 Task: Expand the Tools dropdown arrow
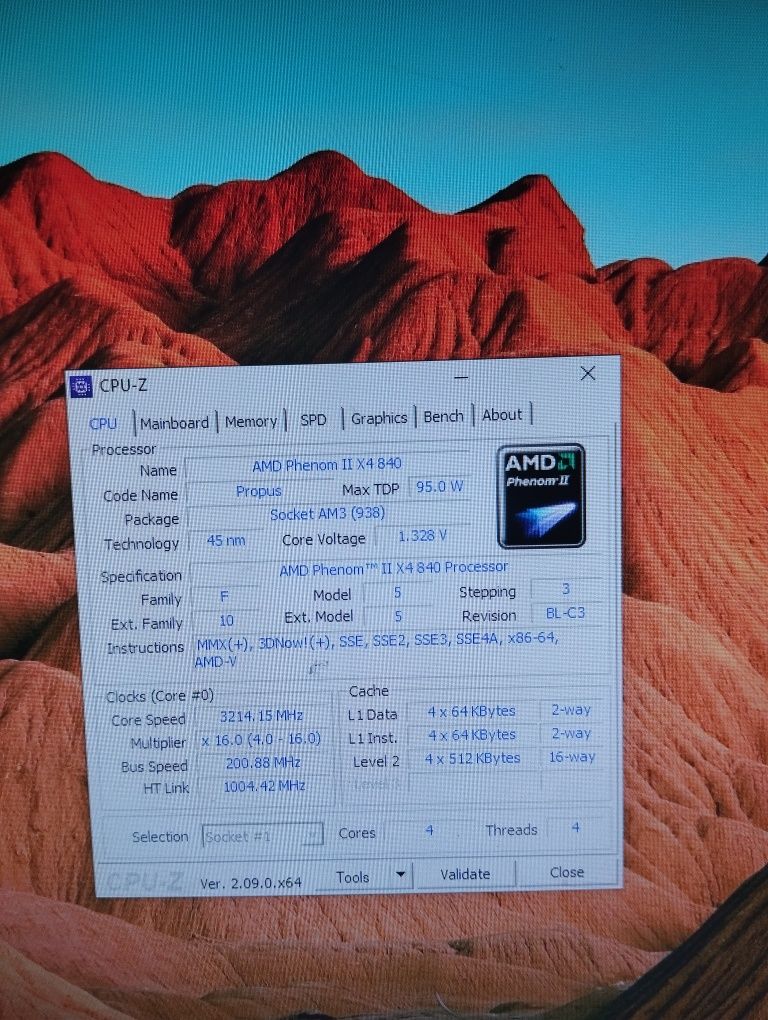pyautogui.click(x=401, y=875)
